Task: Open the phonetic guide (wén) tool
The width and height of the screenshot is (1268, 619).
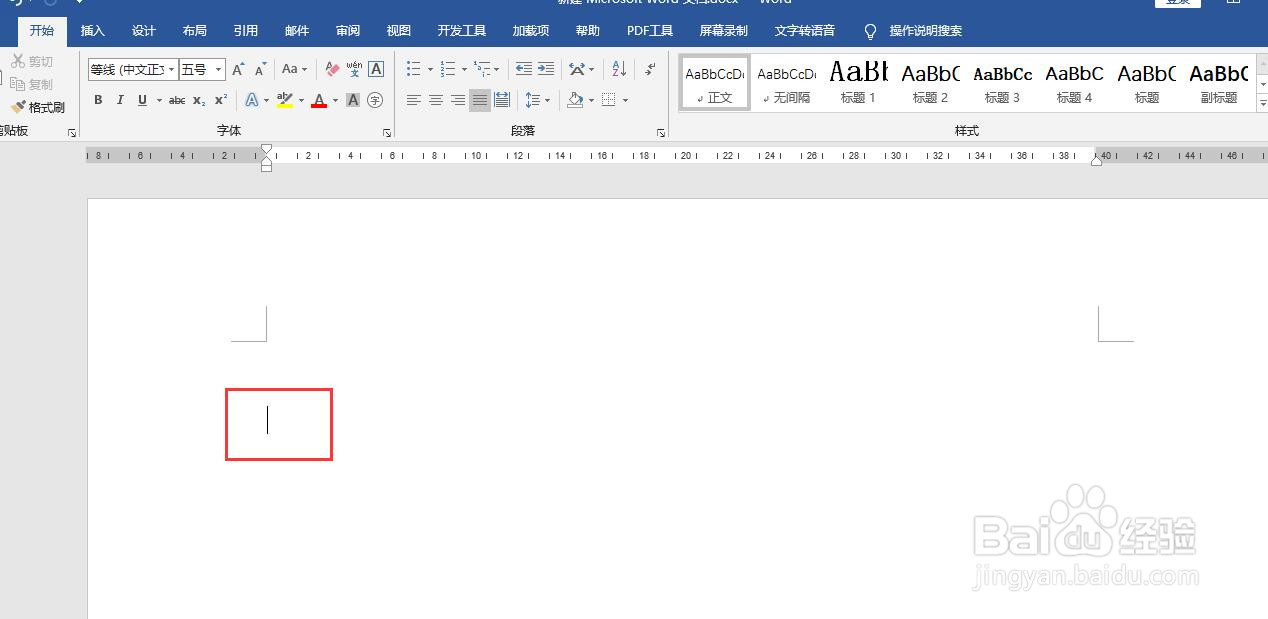Action: 354,69
